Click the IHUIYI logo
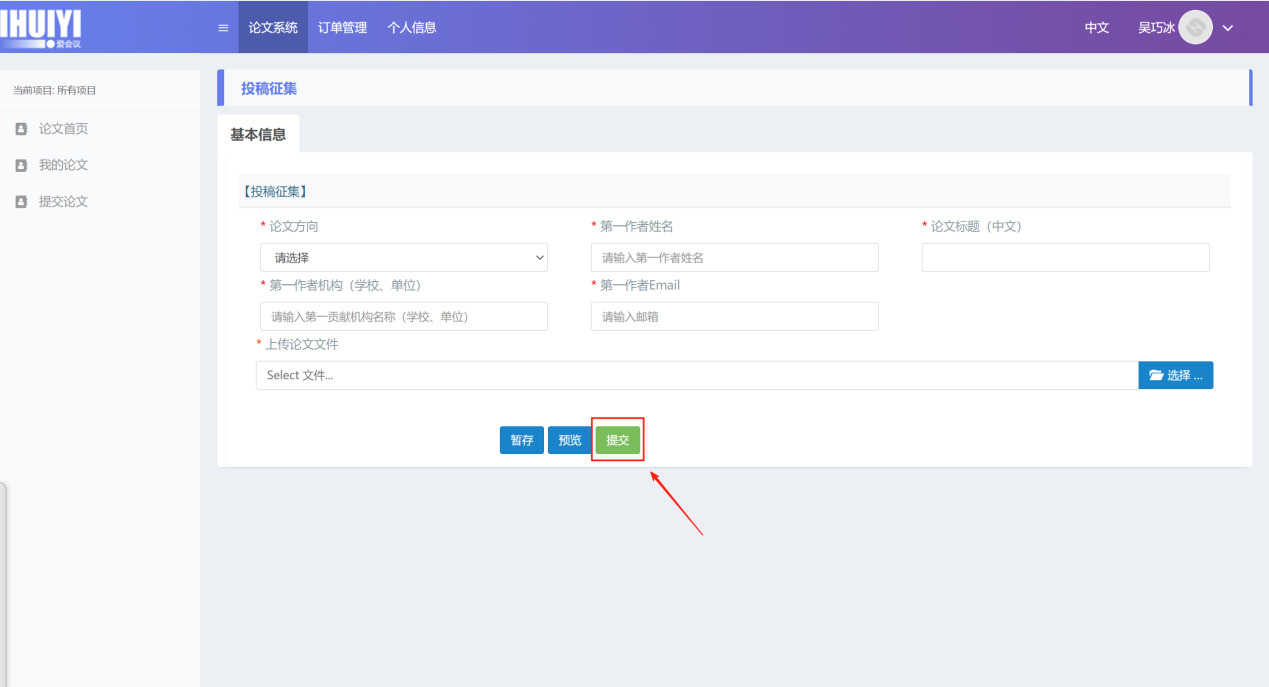The width and height of the screenshot is (1269, 687). click(x=42, y=27)
